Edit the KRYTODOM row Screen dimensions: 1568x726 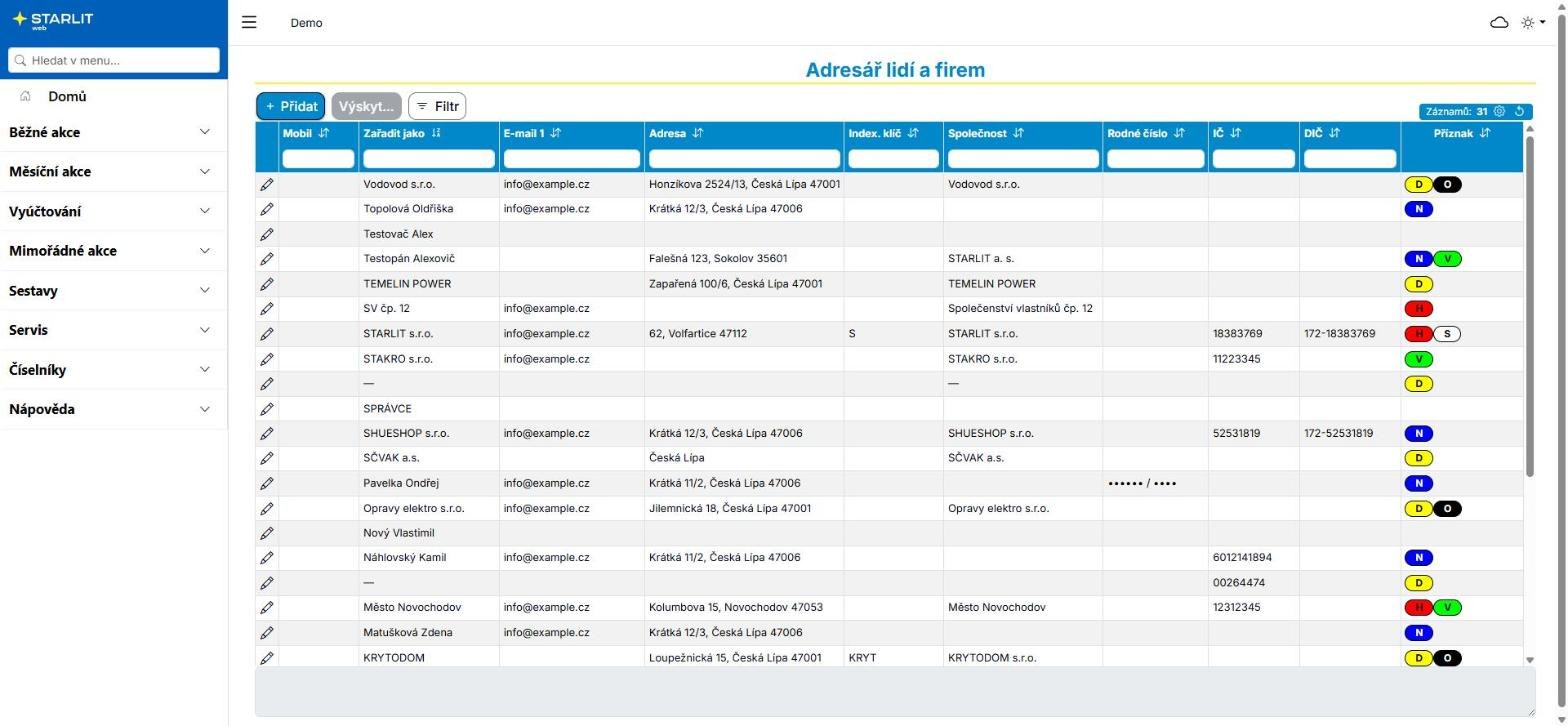pos(267,658)
